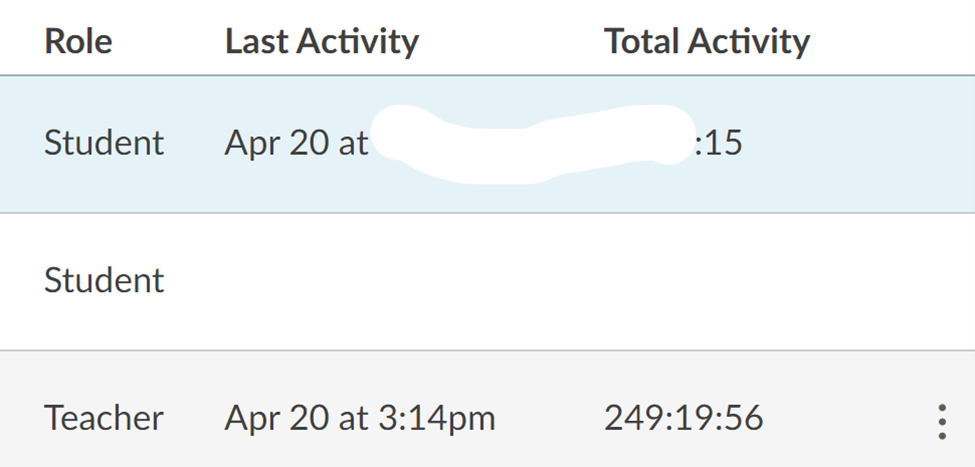
Task: Open the Teacher row options kebab menu
Action: tap(941, 422)
